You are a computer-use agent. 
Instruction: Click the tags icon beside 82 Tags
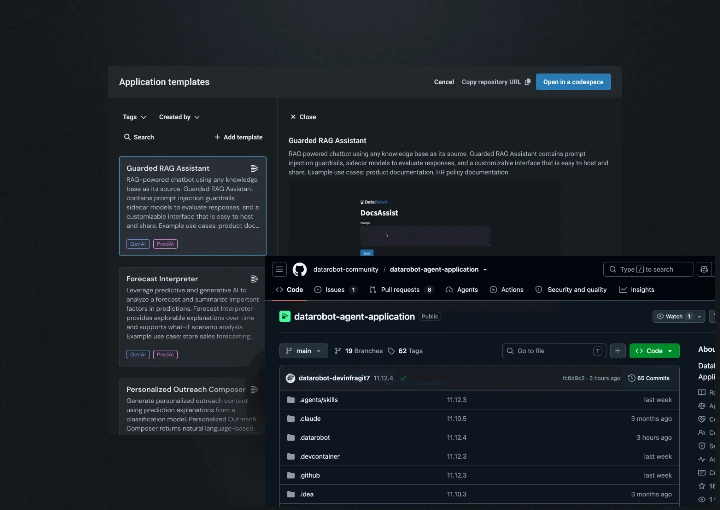(391, 351)
